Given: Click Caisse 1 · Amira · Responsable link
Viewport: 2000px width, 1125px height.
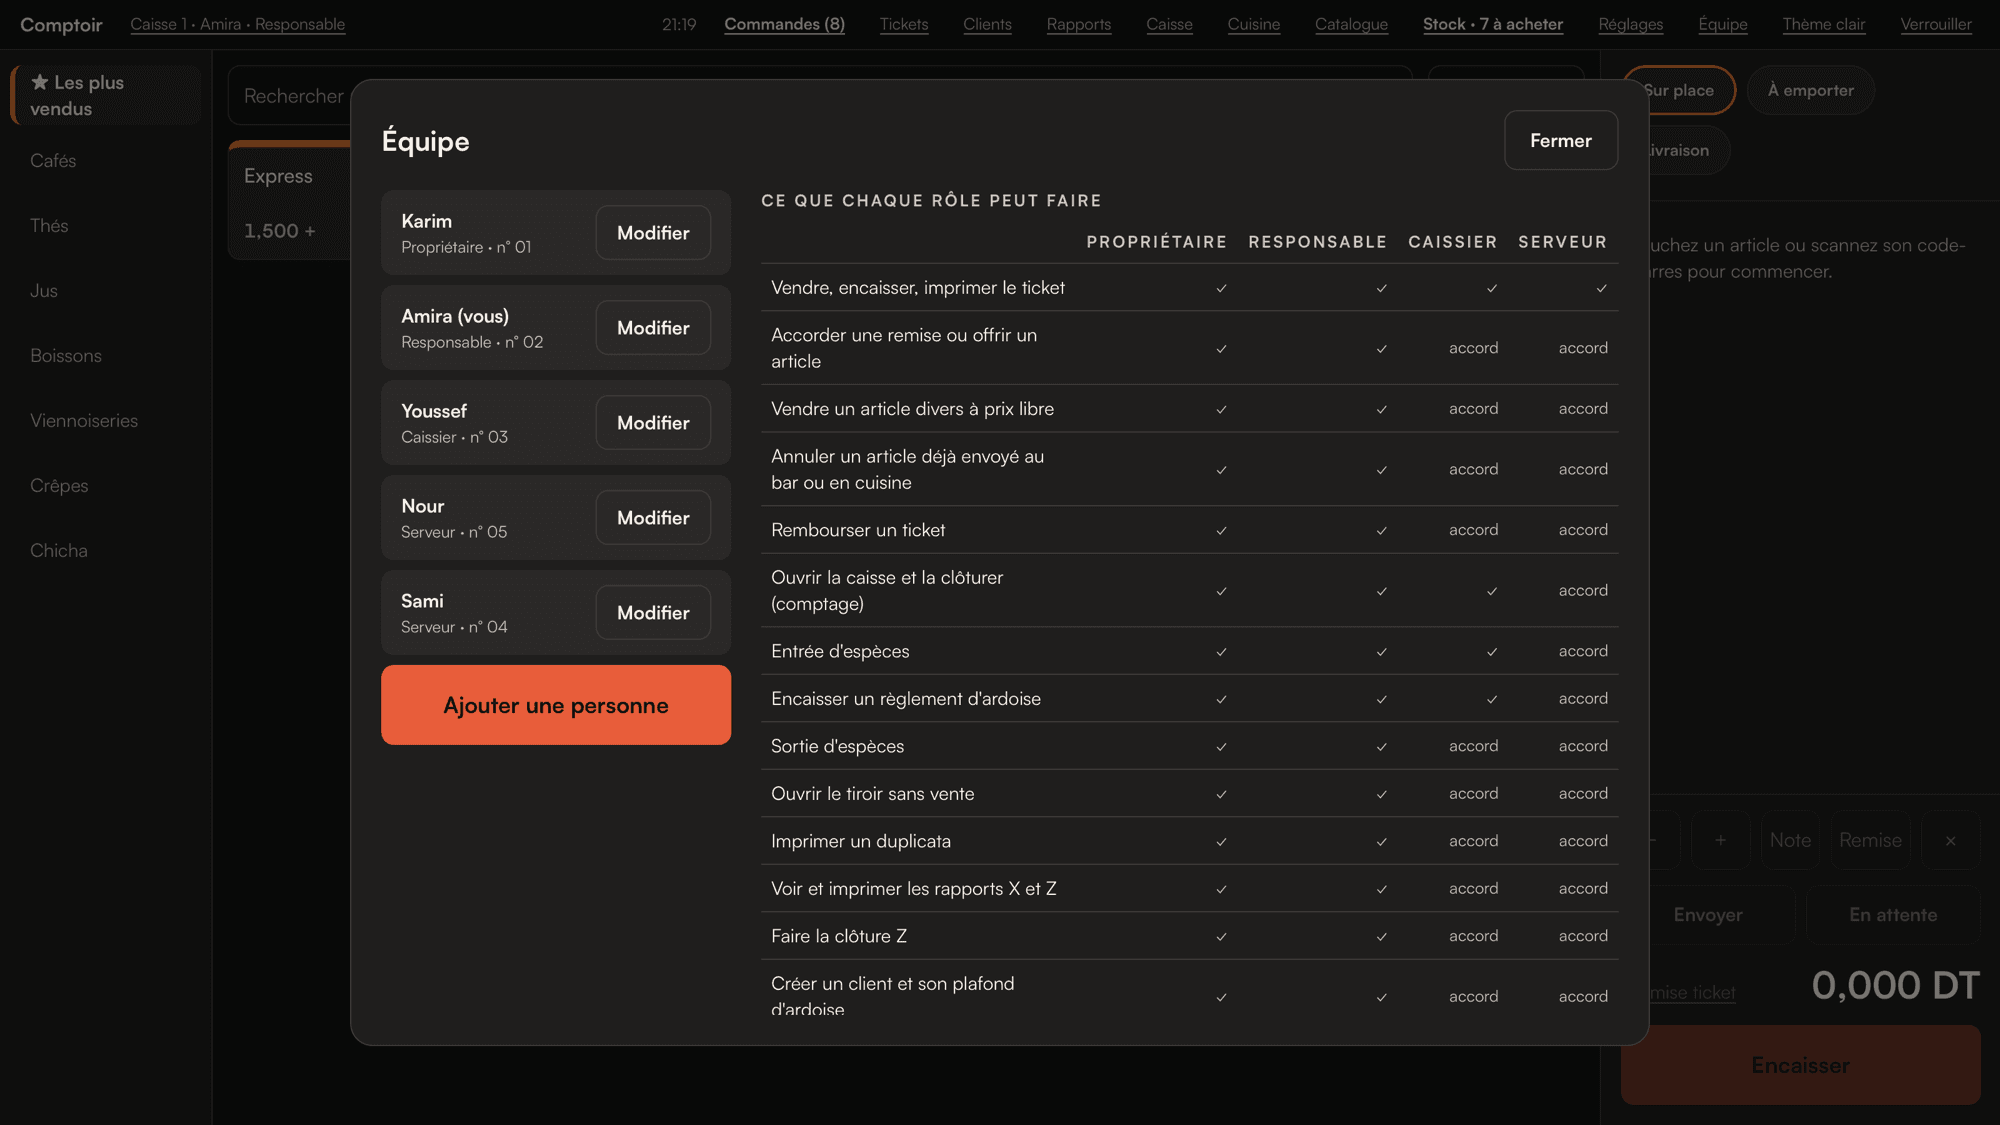Looking at the screenshot, I should [237, 24].
